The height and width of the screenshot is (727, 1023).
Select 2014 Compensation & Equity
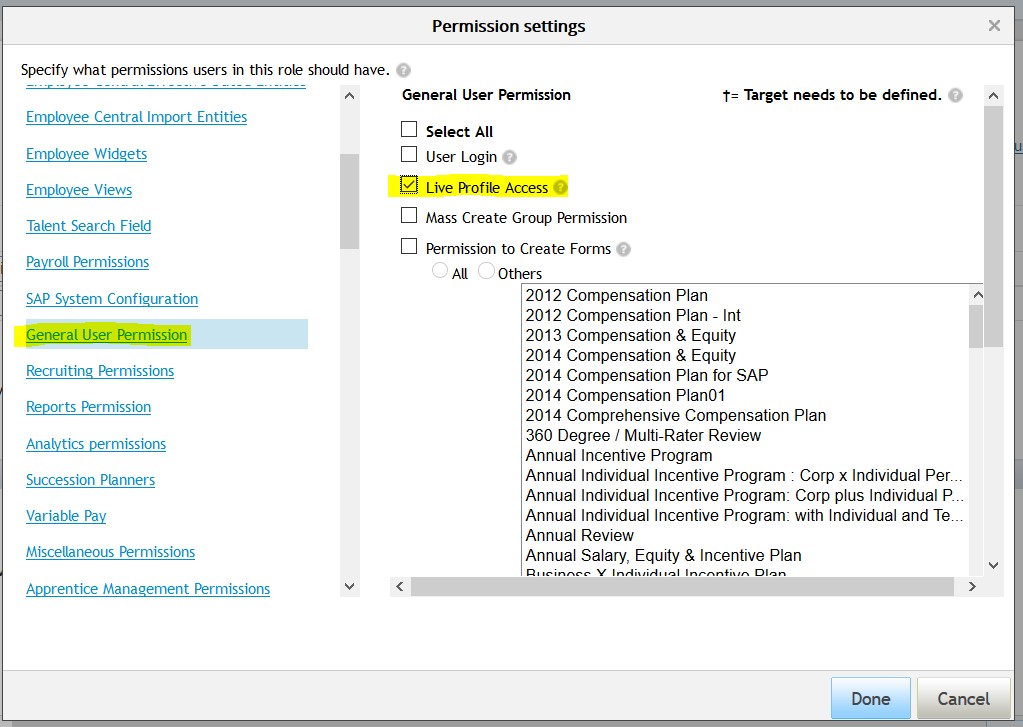630,356
